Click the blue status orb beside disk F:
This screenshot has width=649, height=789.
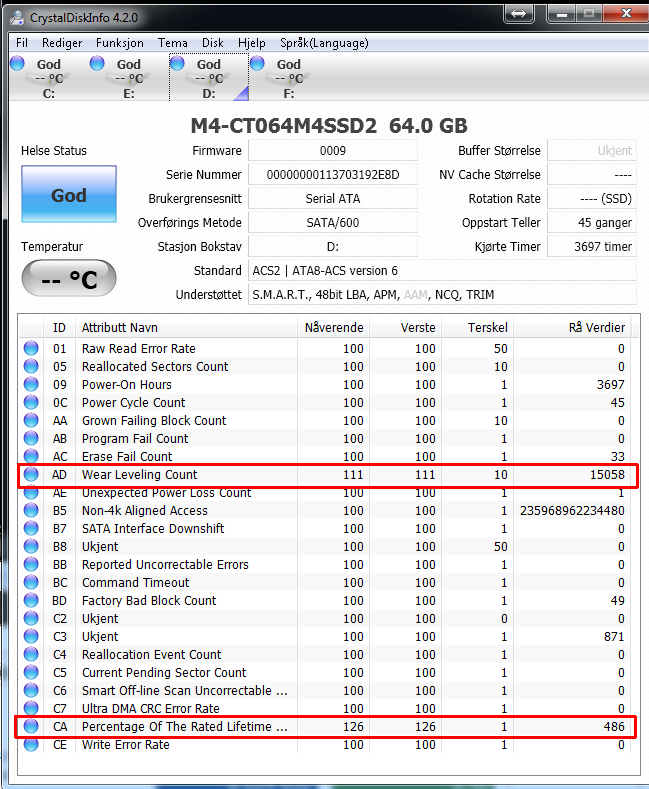click(x=258, y=63)
